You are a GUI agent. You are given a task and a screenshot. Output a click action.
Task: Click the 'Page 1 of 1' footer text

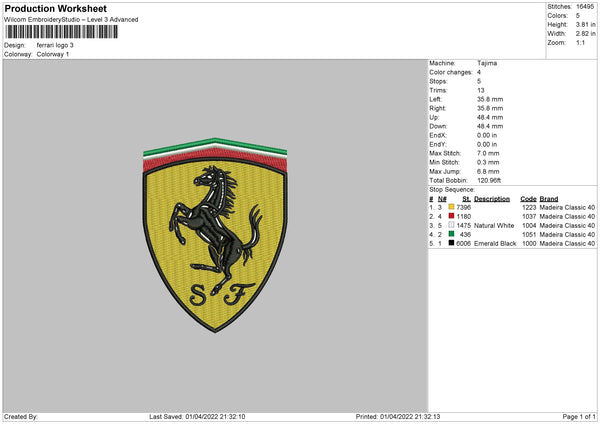pyautogui.click(x=579, y=417)
